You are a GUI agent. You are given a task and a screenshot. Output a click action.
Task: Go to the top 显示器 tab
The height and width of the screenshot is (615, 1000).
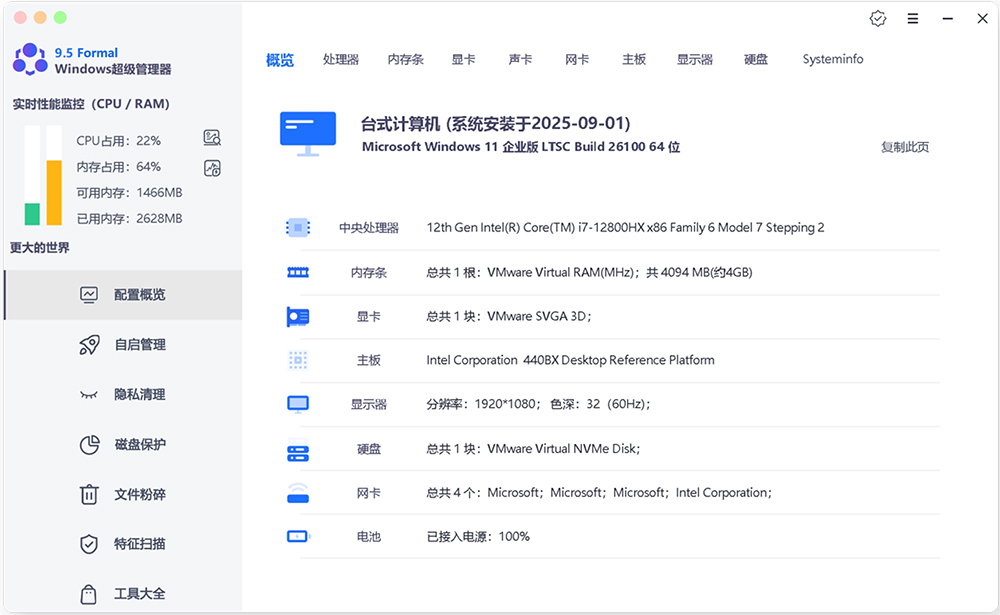pyautogui.click(x=695, y=59)
